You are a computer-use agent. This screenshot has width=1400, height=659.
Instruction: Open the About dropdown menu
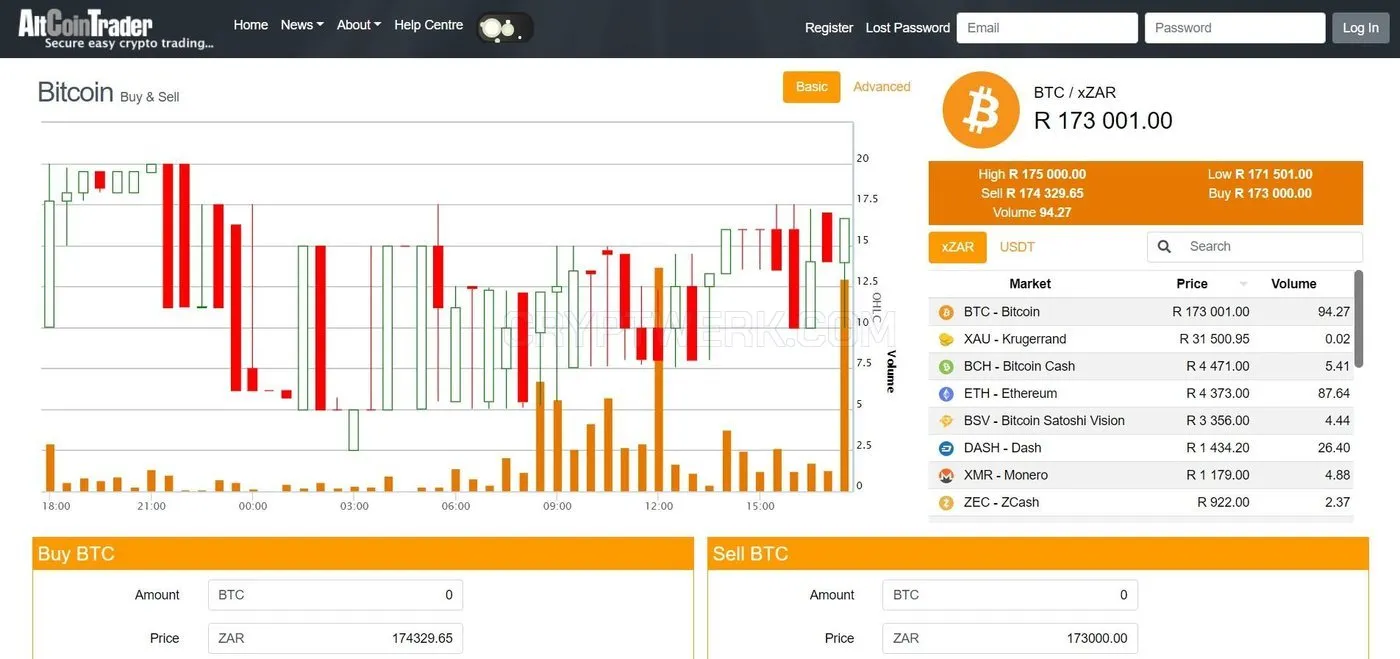pos(359,25)
